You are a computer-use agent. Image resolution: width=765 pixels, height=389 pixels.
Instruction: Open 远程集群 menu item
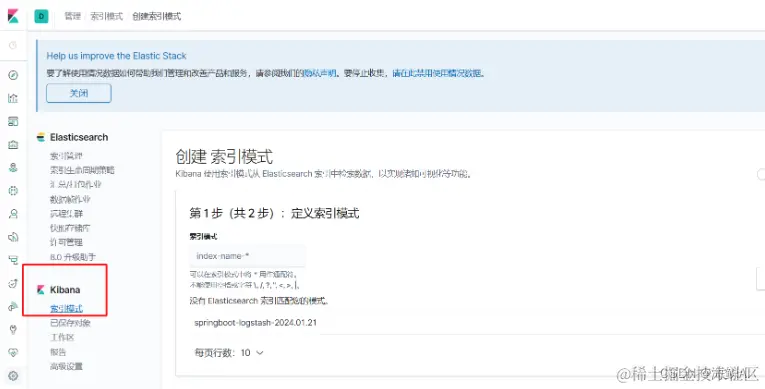click(66, 214)
